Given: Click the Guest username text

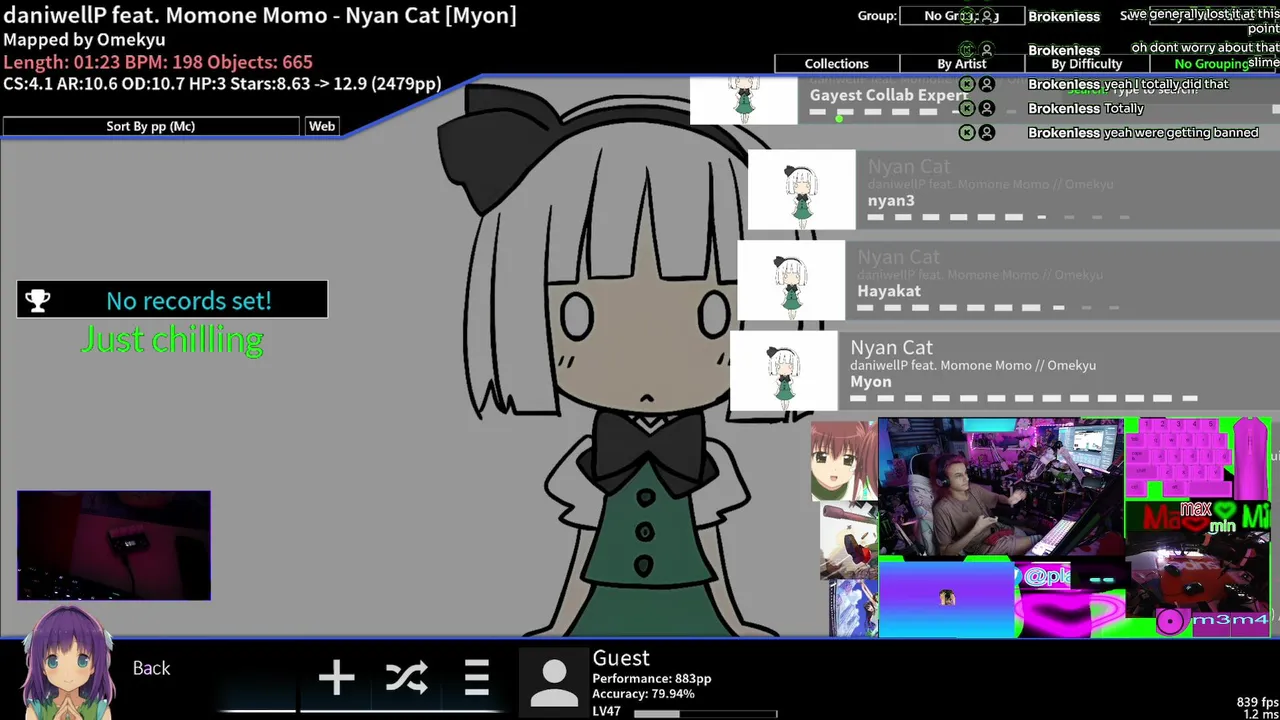Looking at the screenshot, I should [621, 658].
